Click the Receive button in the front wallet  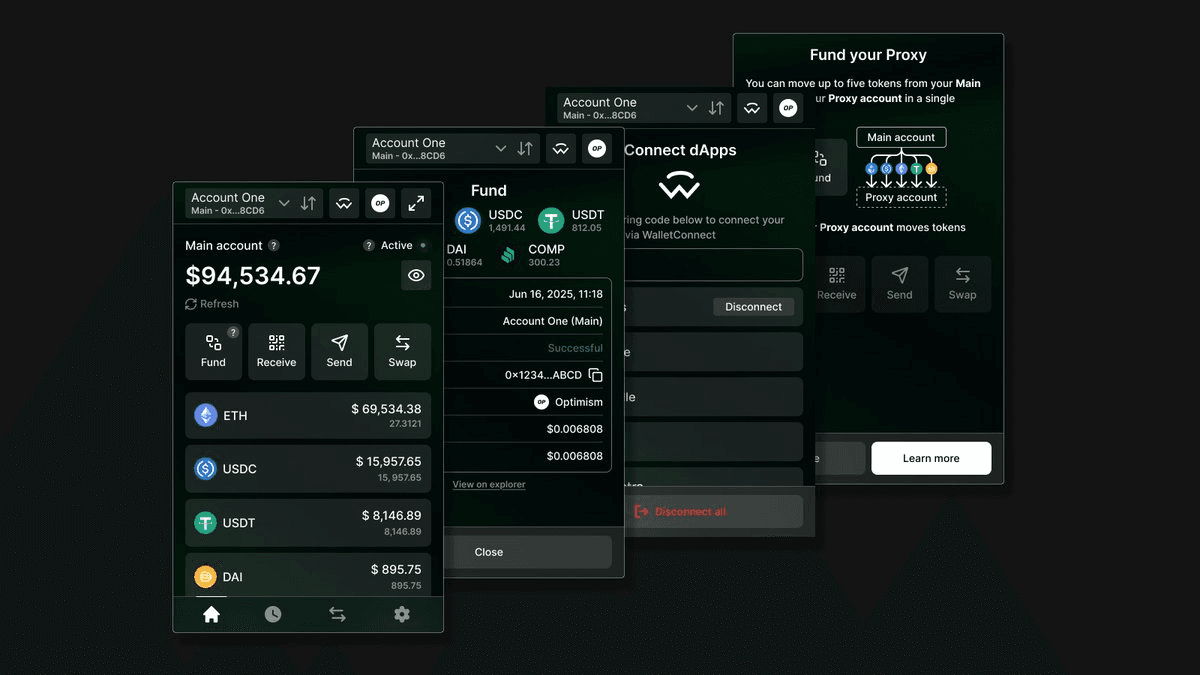coord(276,352)
